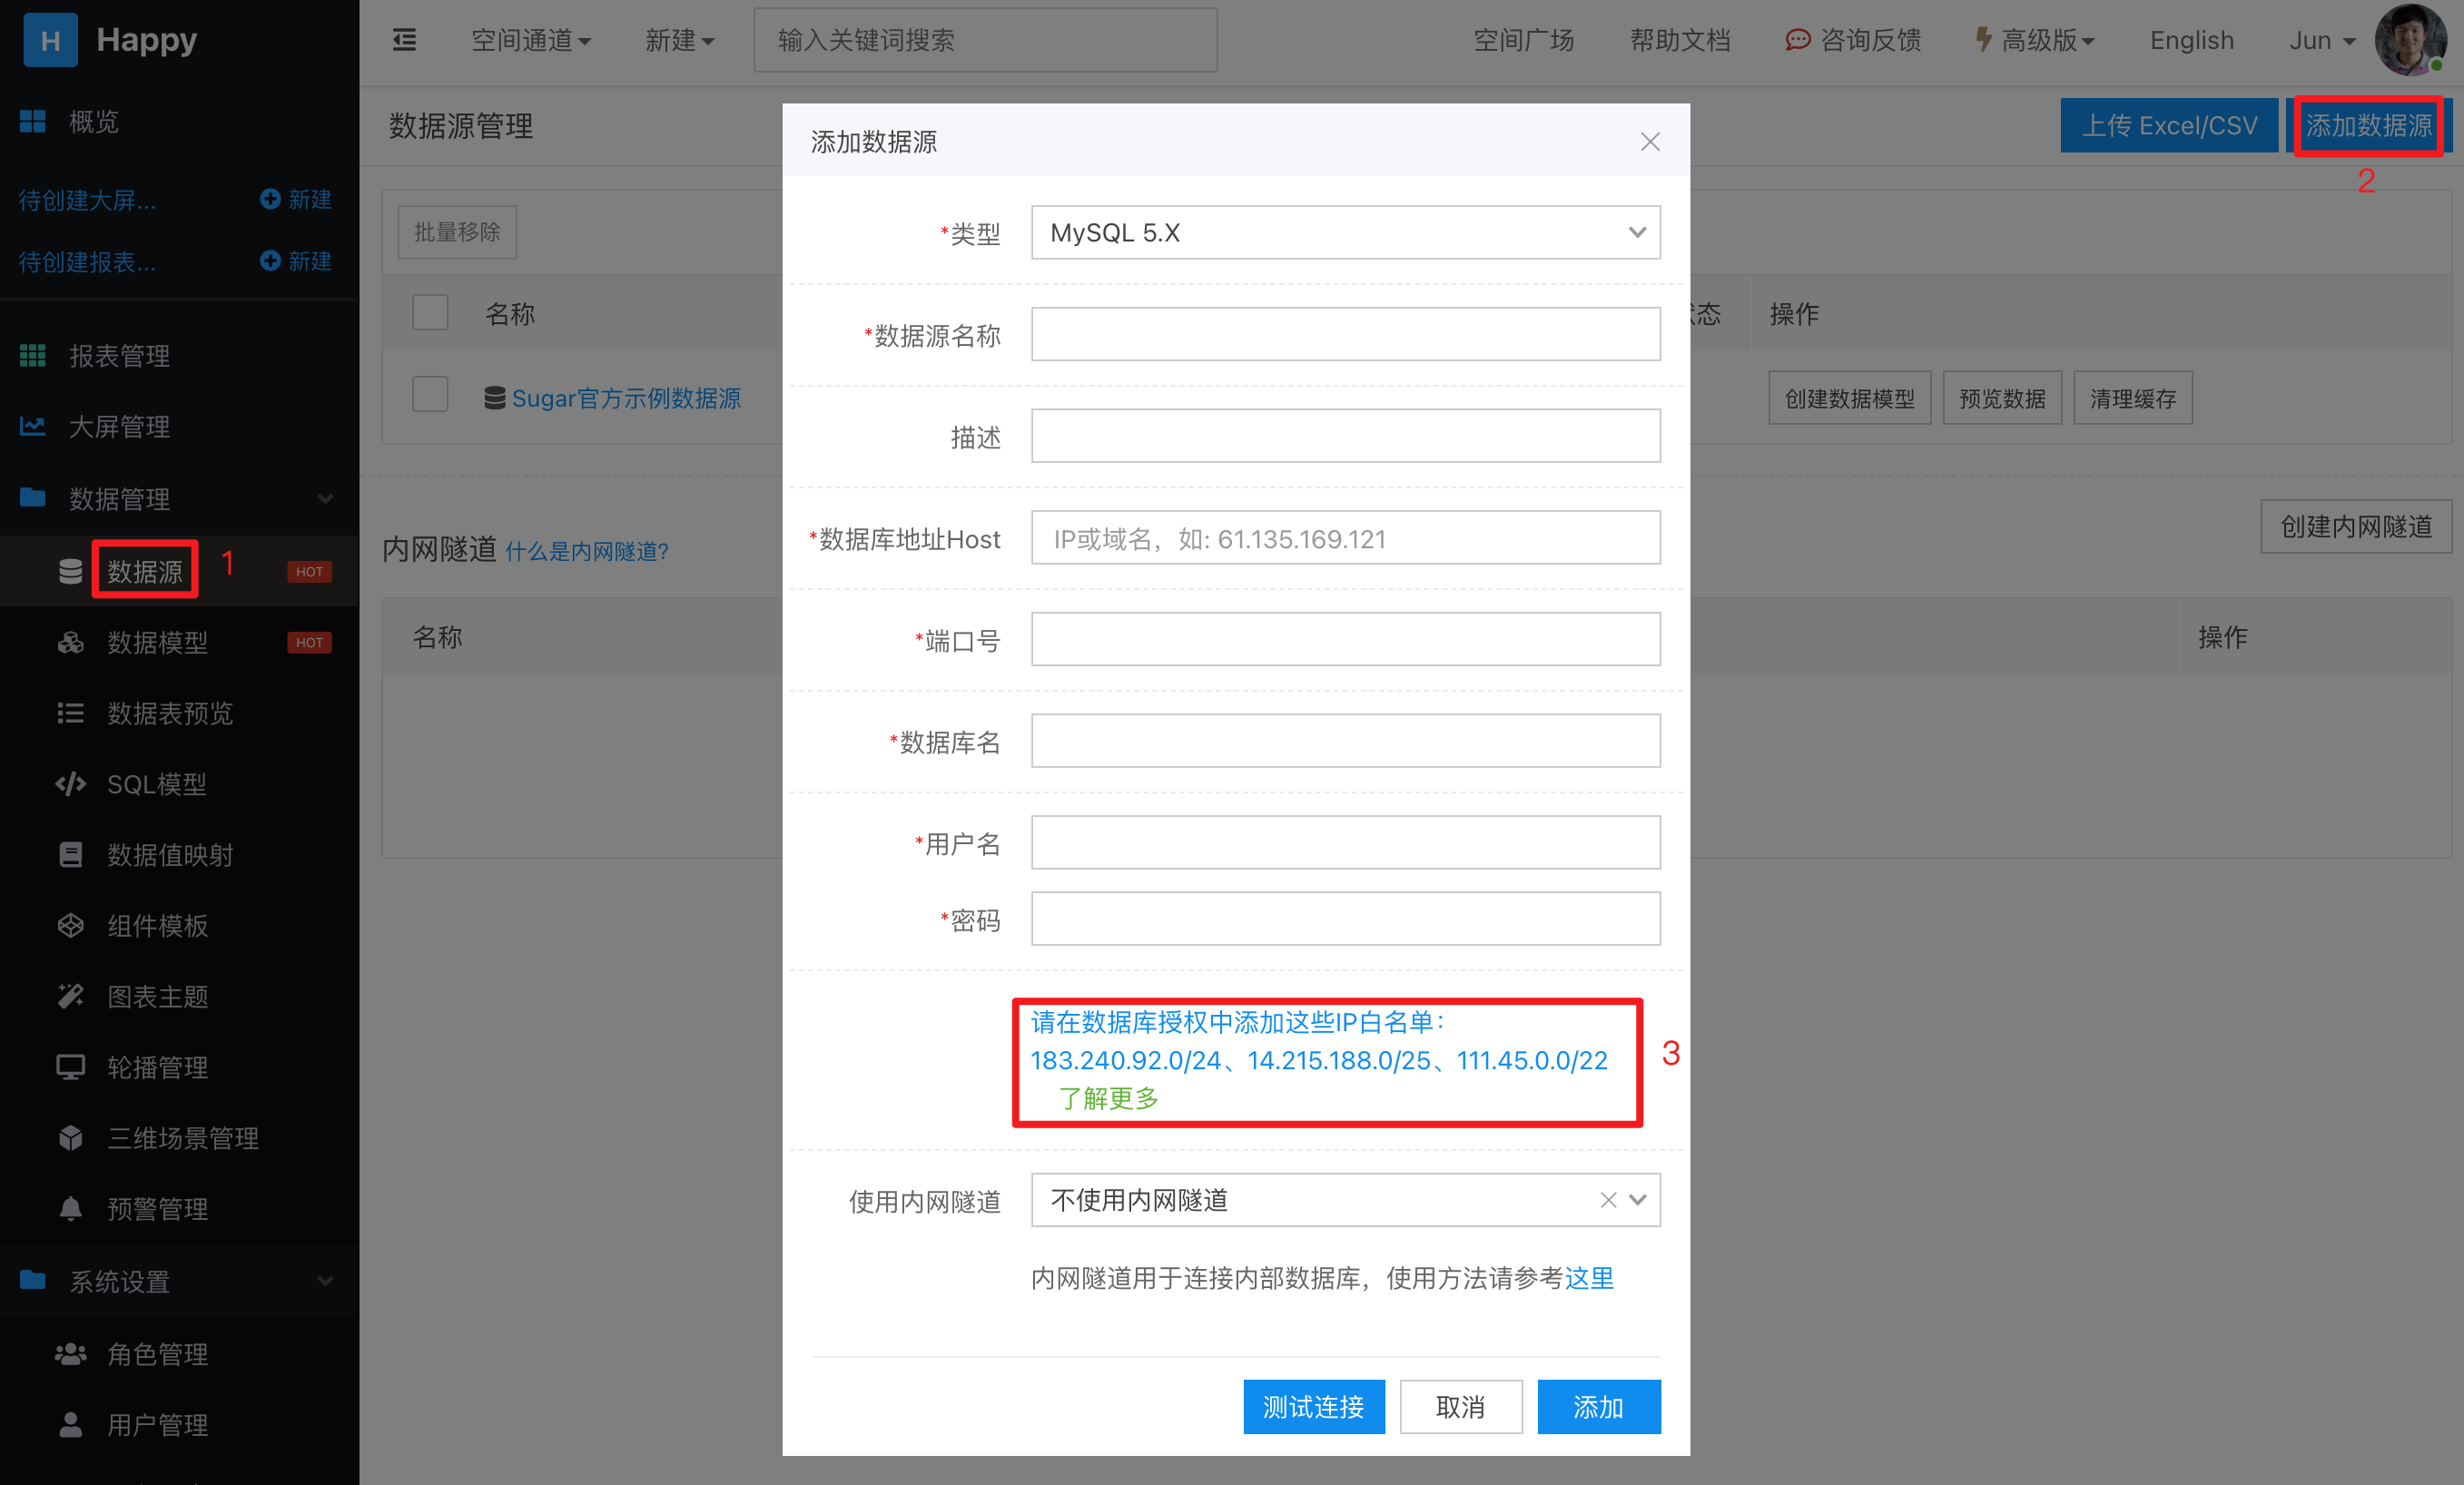
Task: Click the sidebar collapse hamburger icon
Action: click(404, 40)
